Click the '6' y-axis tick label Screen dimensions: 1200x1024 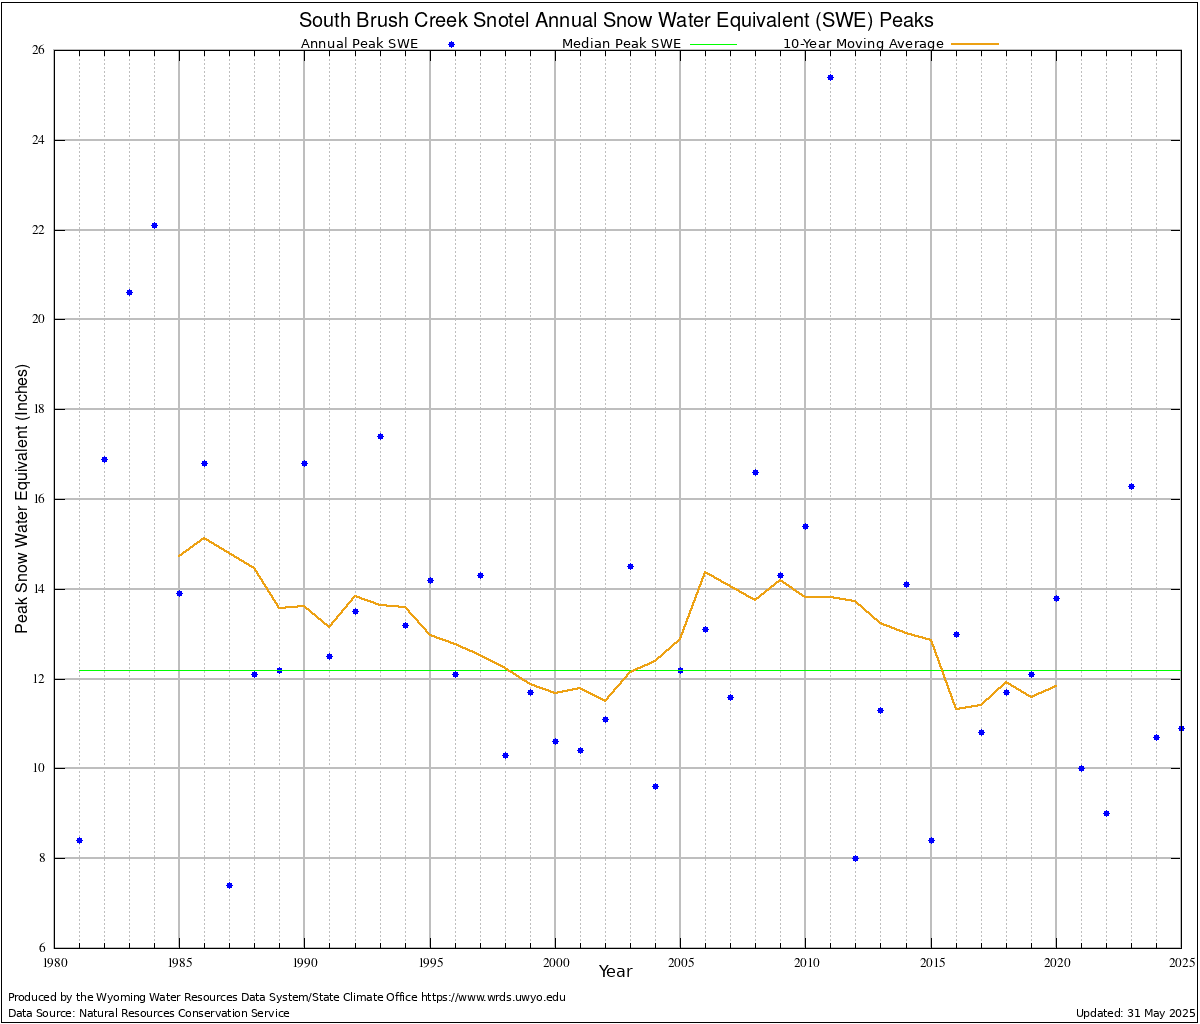click(x=44, y=948)
